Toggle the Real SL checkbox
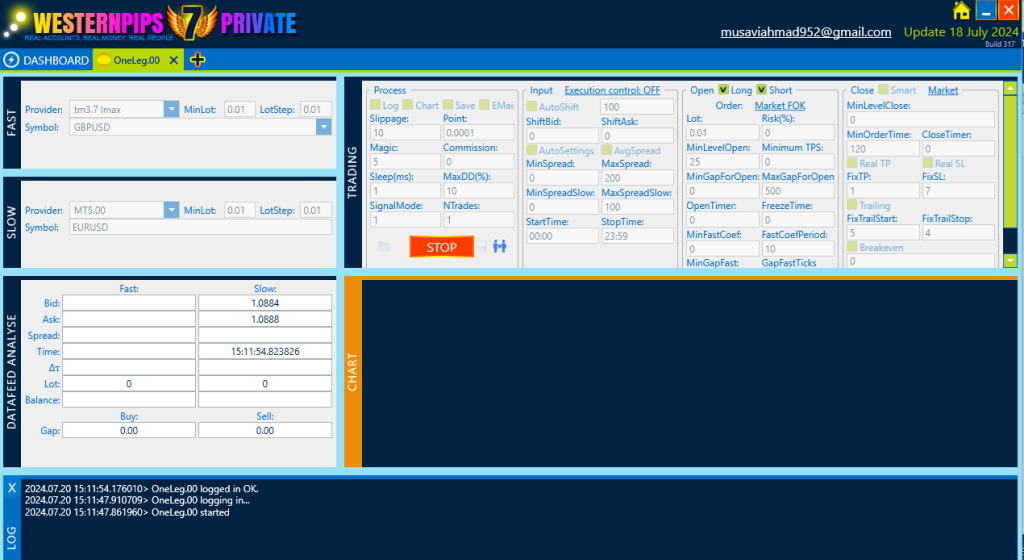The image size is (1024, 560). [x=927, y=163]
